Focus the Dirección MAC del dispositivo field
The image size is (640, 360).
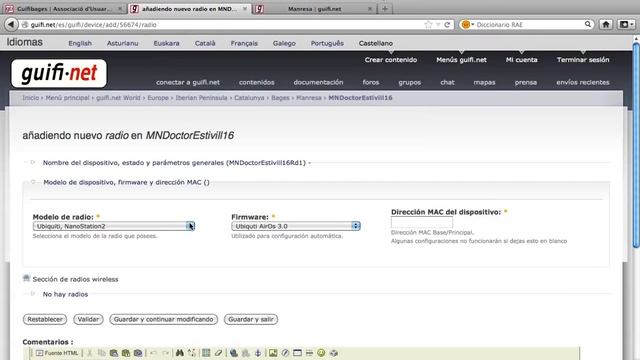pos(422,222)
